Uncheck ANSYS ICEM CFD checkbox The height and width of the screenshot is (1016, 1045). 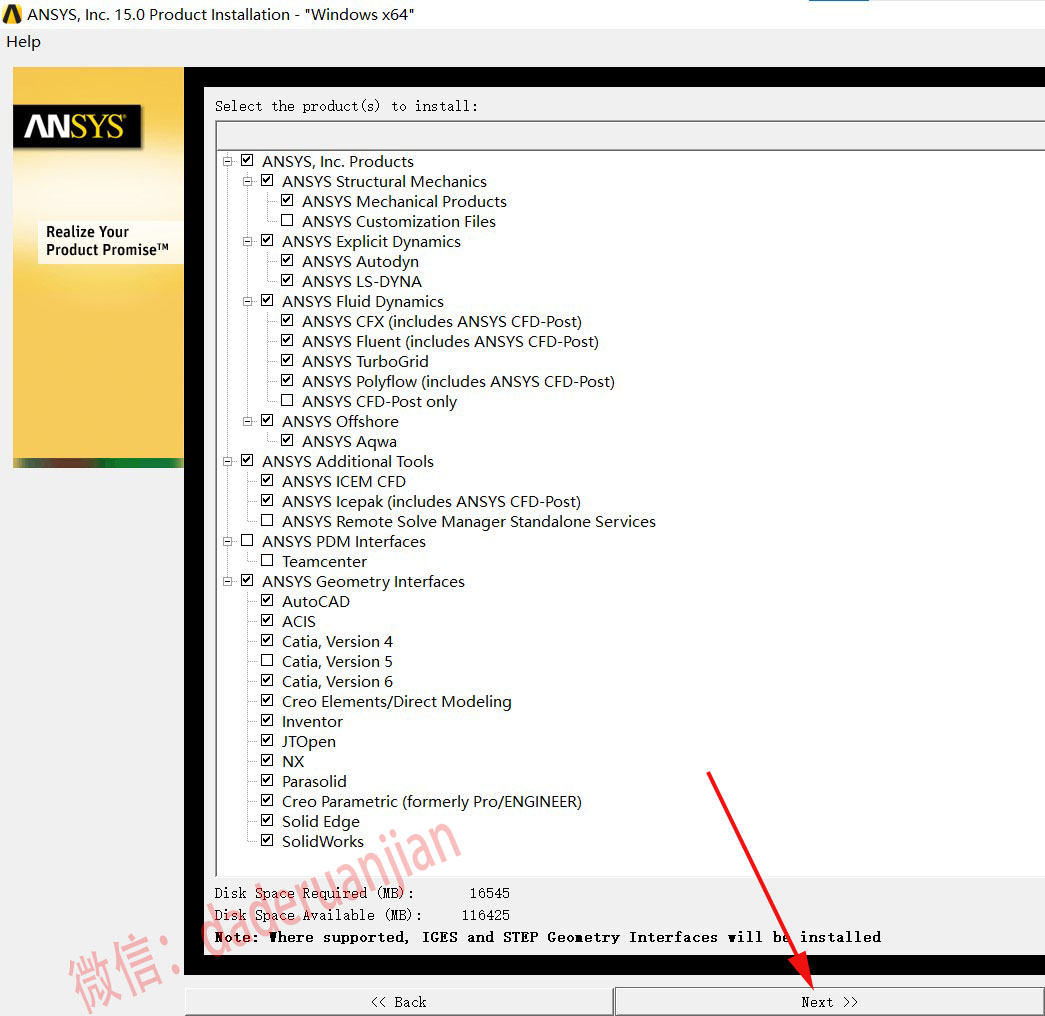pyautogui.click(x=267, y=481)
